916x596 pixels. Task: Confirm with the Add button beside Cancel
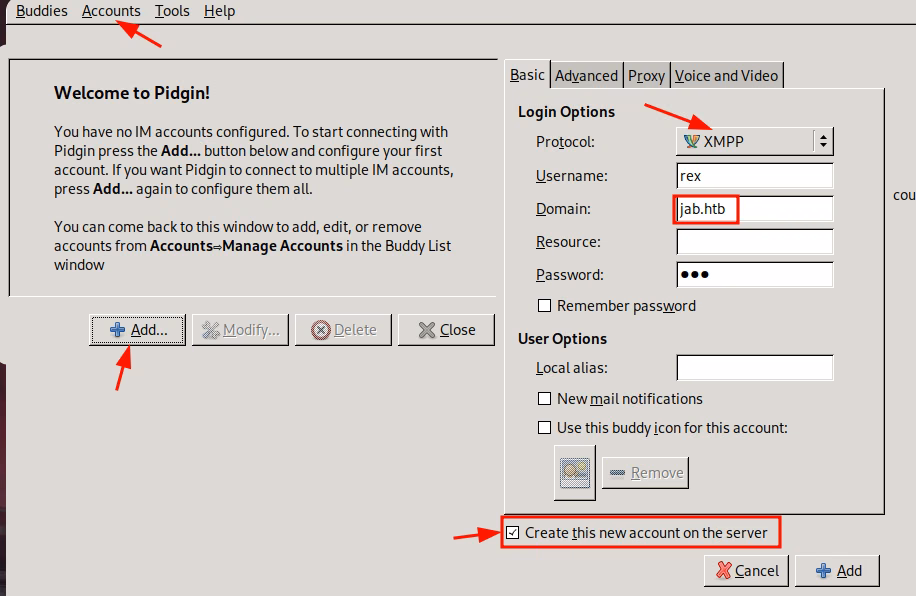tap(837, 571)
